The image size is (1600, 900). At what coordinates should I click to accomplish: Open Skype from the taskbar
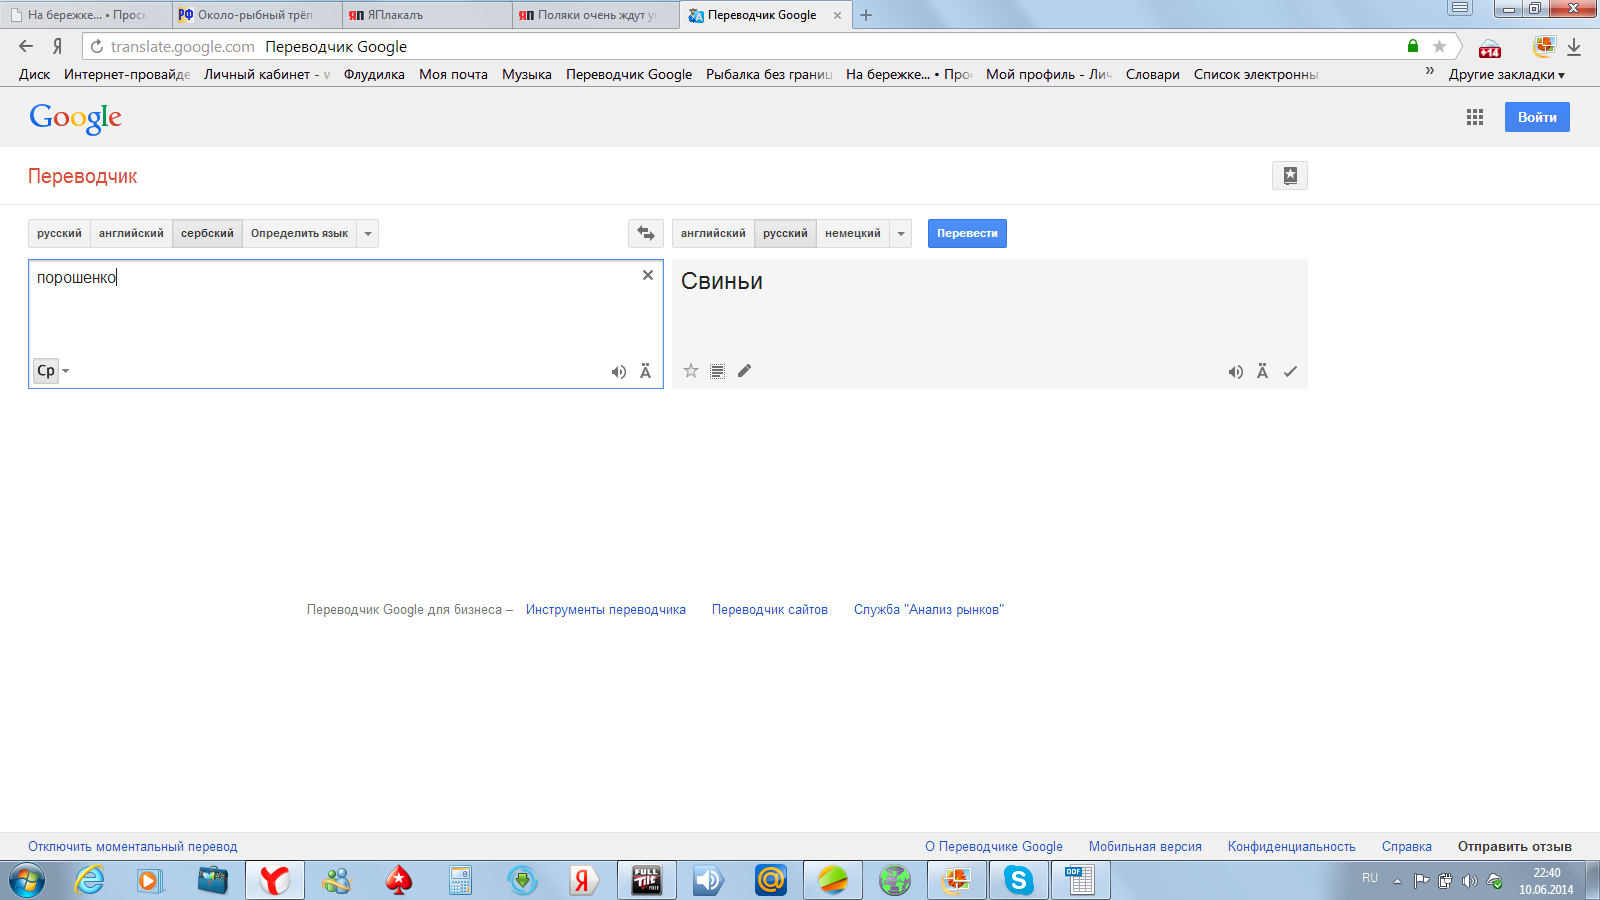pos(1018,880)
